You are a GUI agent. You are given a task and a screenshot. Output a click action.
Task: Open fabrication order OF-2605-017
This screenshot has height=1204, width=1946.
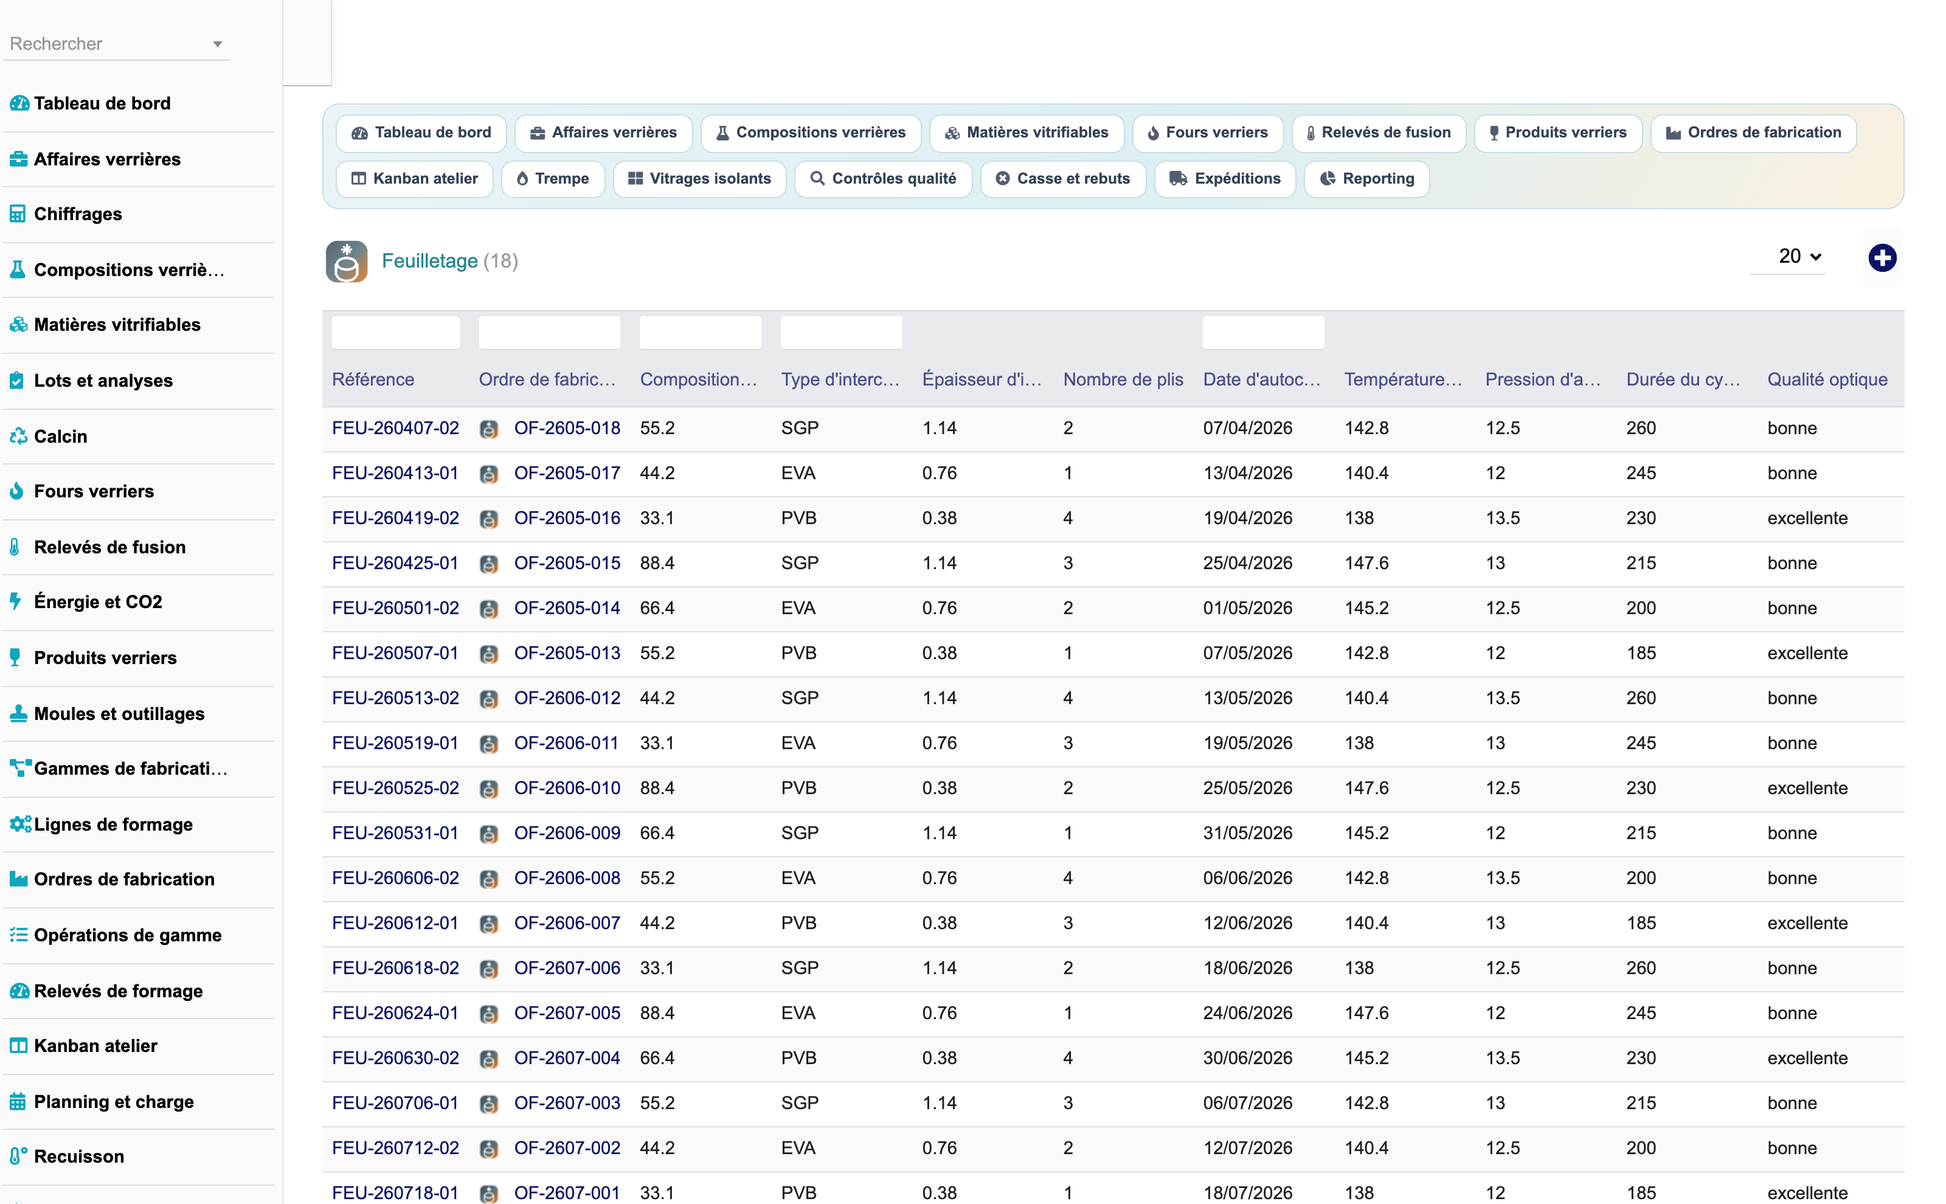[567, 473]
